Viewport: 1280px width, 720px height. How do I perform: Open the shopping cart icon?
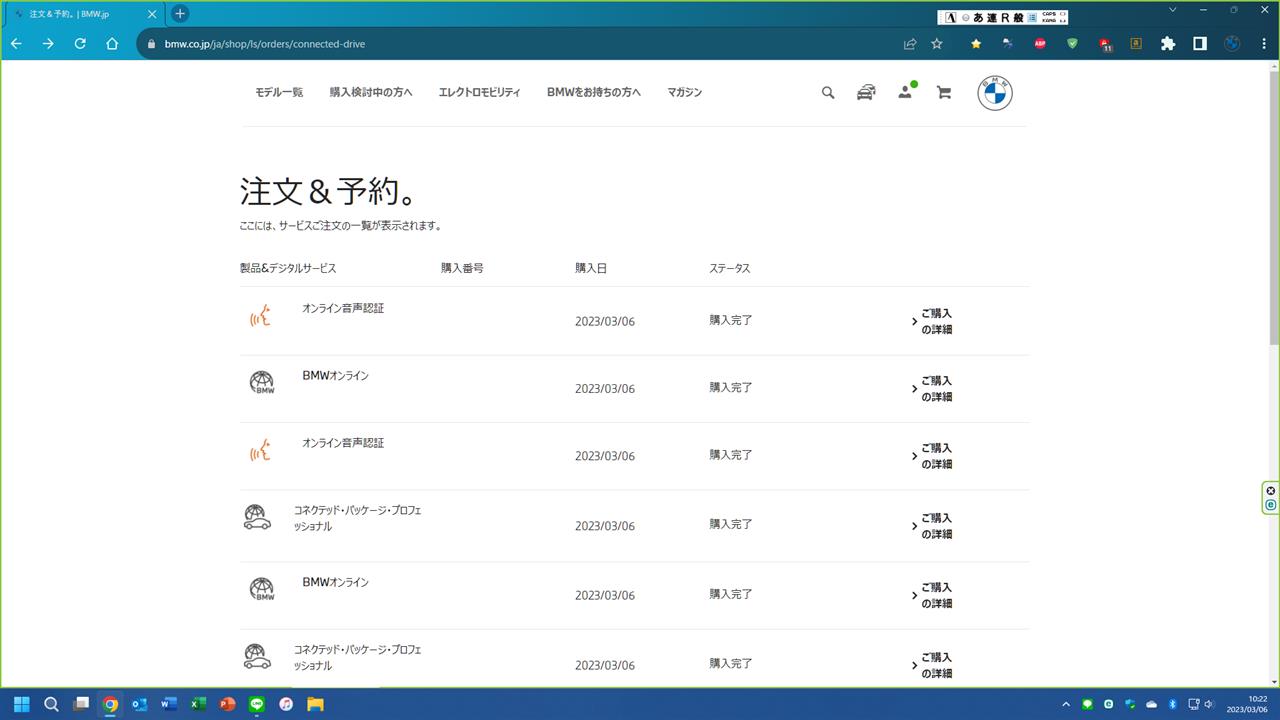click(943, 92)
